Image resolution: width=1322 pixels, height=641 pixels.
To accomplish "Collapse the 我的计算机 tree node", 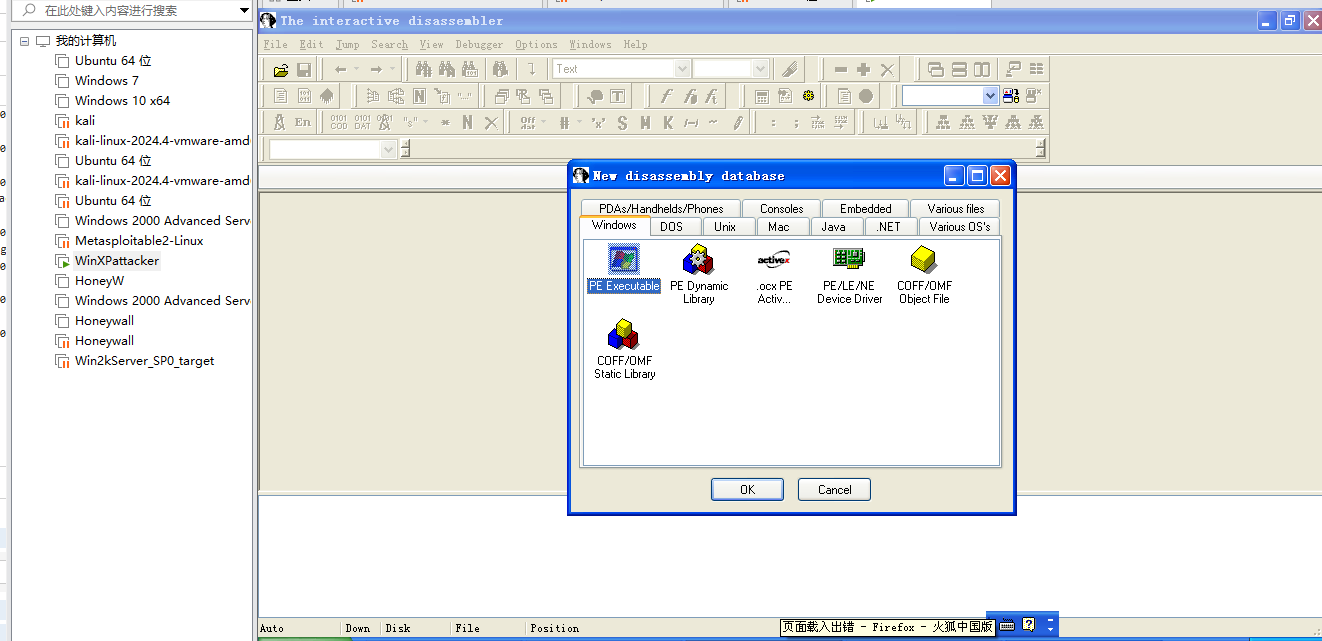I will 24,41.
